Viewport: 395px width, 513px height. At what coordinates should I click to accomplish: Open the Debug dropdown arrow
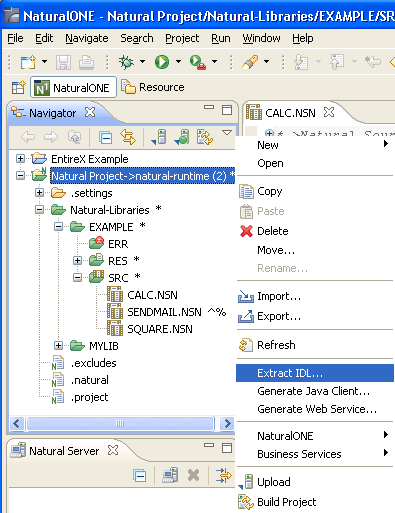(x=142, y=61)
